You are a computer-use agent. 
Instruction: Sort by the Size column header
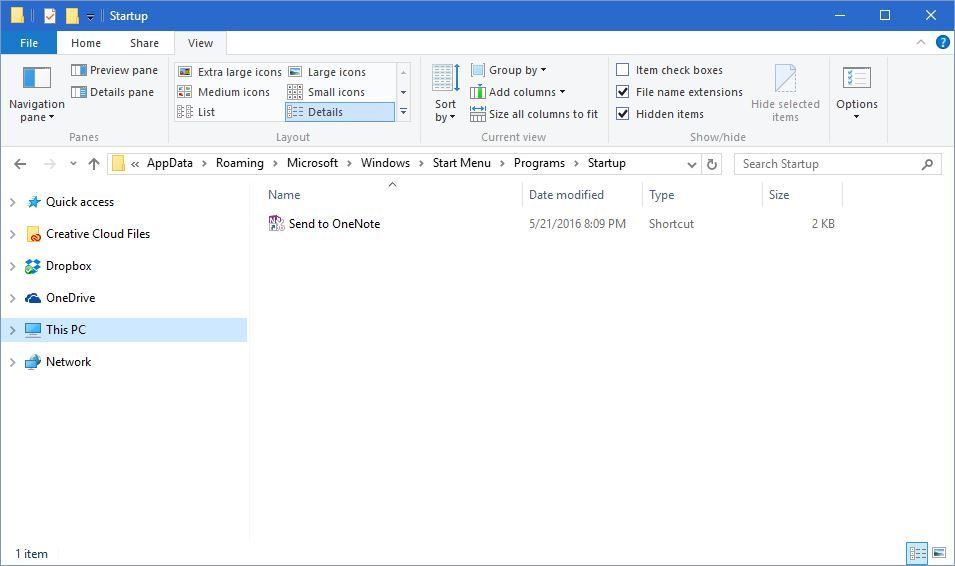pos(802,195)
